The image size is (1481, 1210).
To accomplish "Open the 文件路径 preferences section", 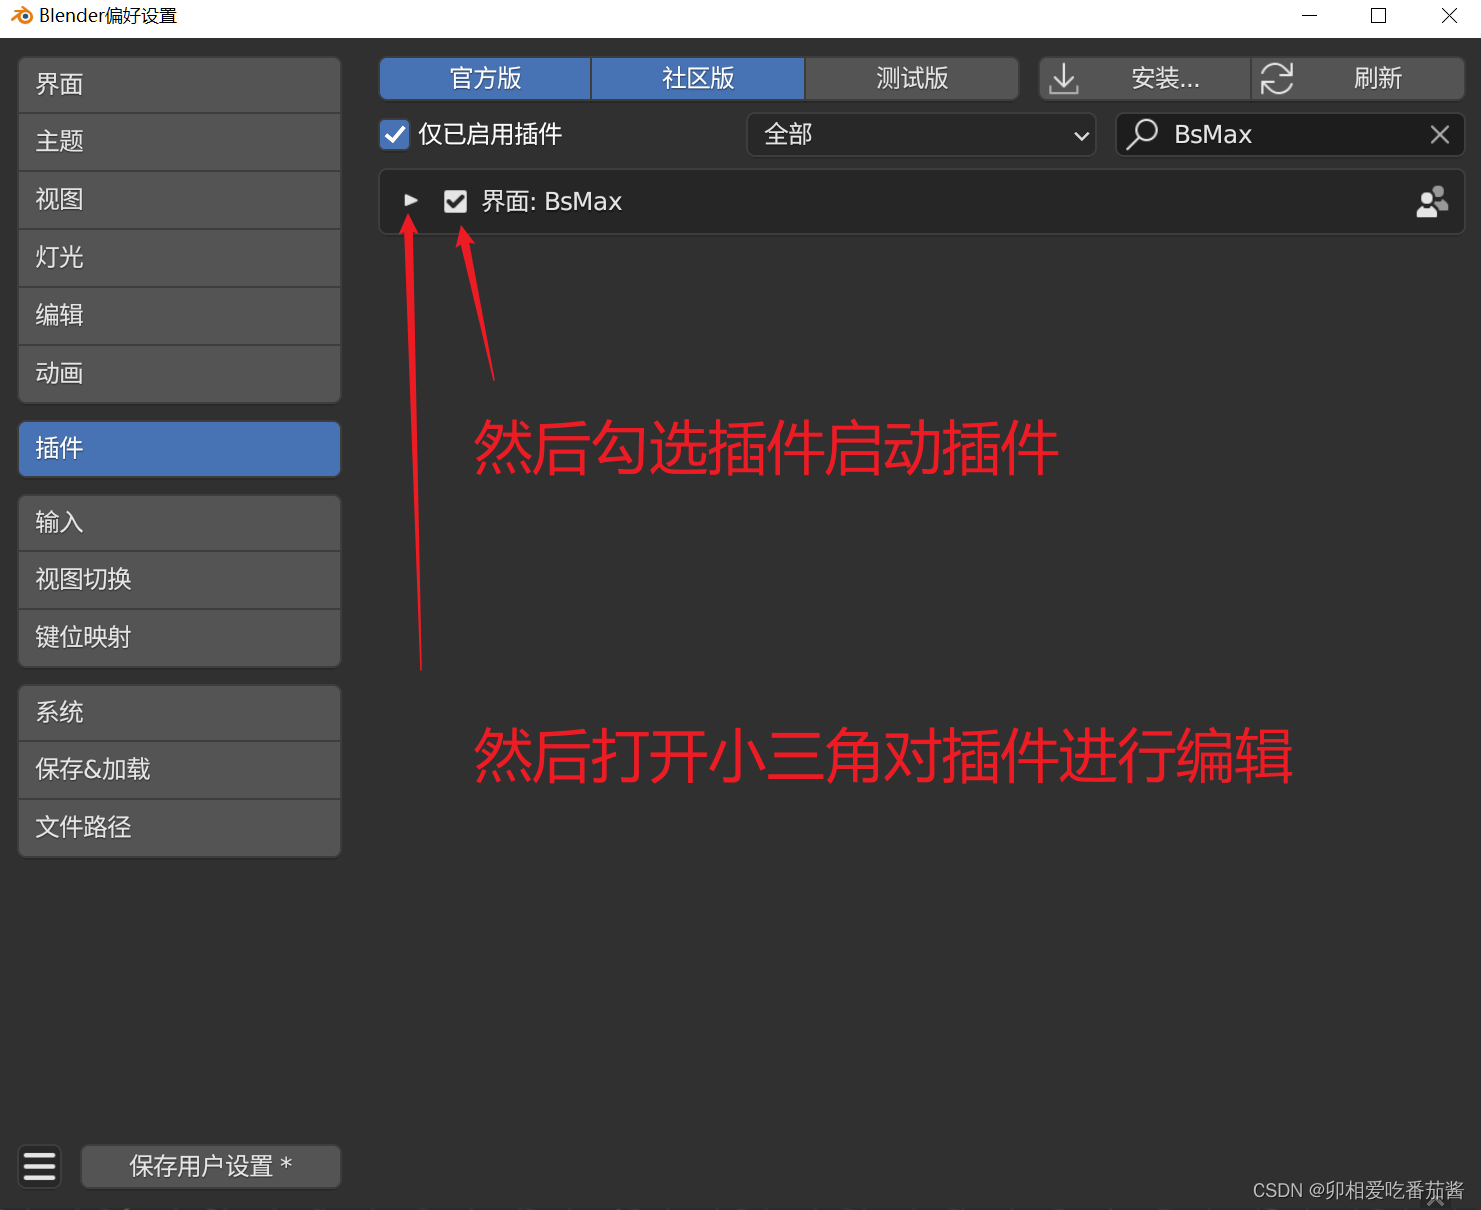I will [x=180, y=828].
